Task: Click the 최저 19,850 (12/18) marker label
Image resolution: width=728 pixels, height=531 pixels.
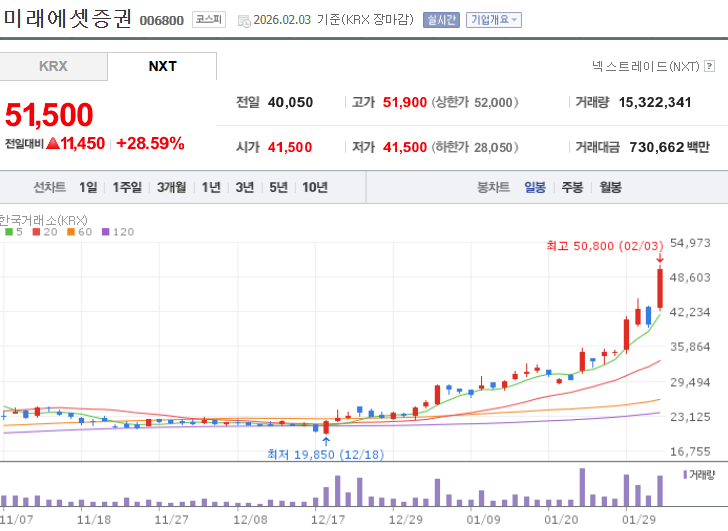Action: pos(325,454)
